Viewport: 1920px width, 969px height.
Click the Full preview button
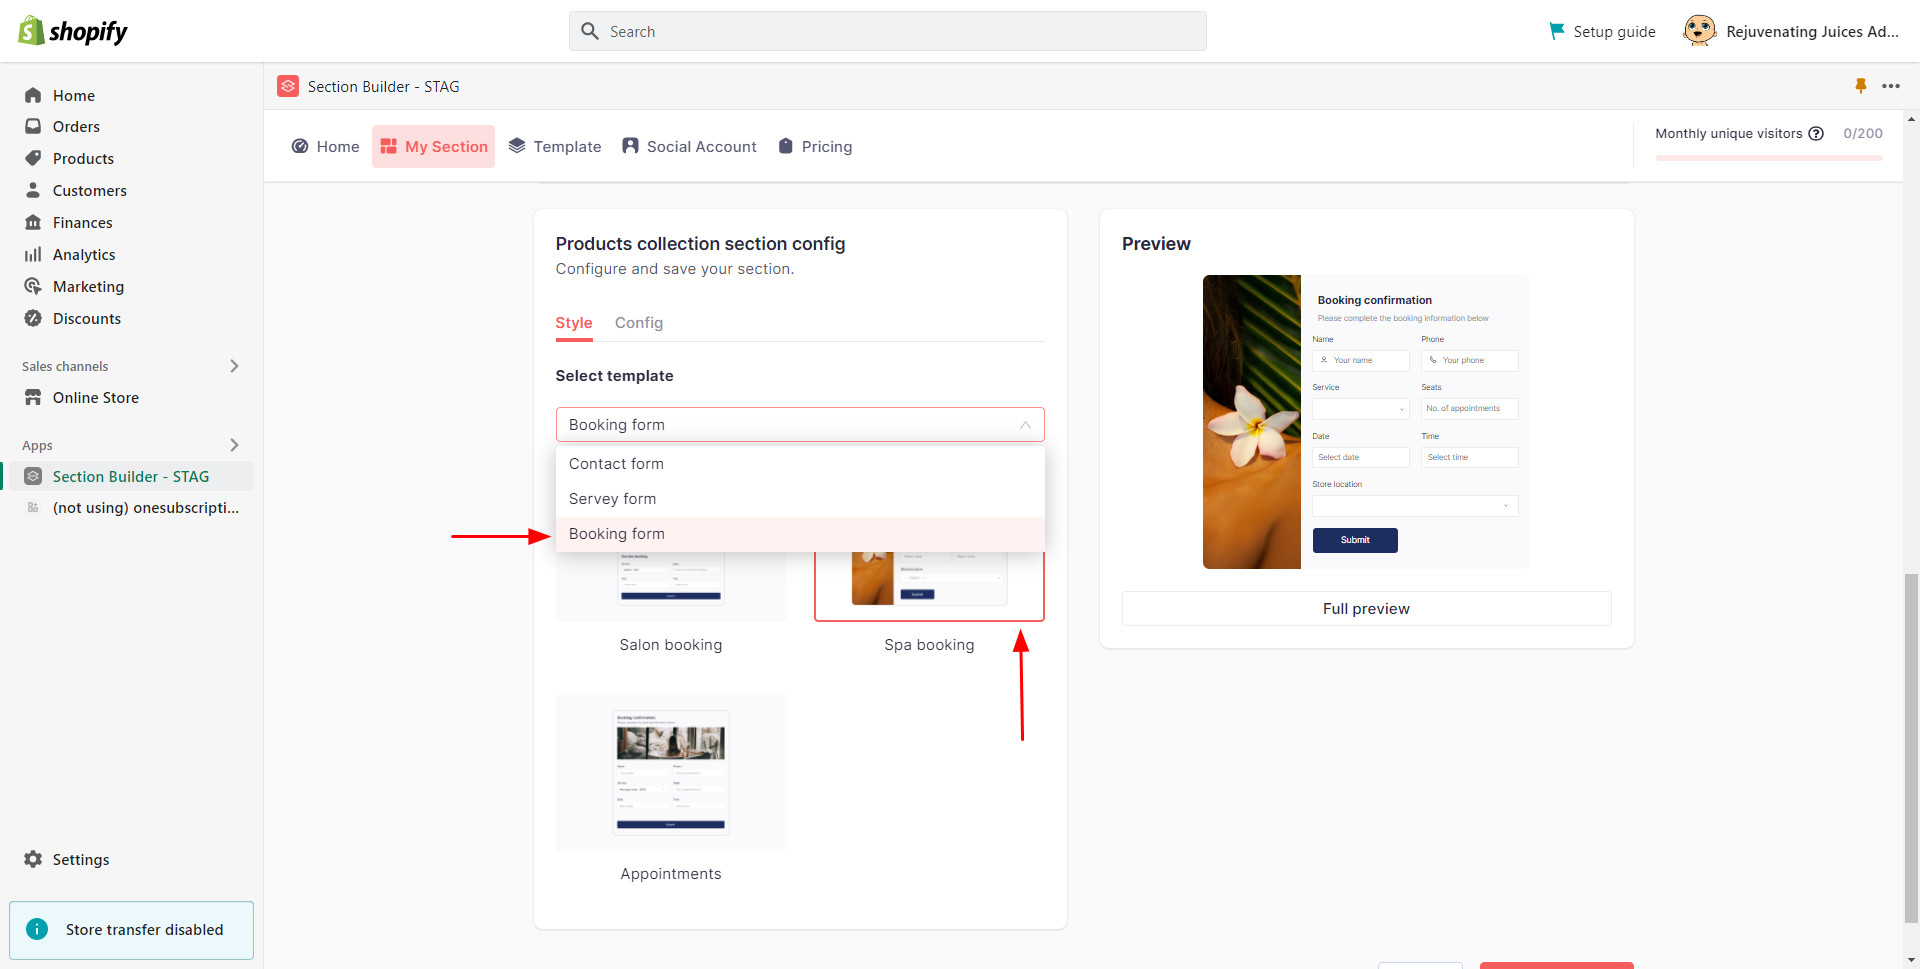tap(1366, 609)
